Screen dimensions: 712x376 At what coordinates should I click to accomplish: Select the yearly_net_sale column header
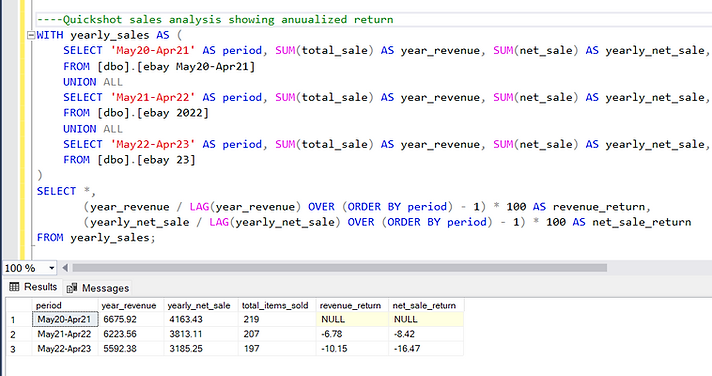tap(201, 305)
